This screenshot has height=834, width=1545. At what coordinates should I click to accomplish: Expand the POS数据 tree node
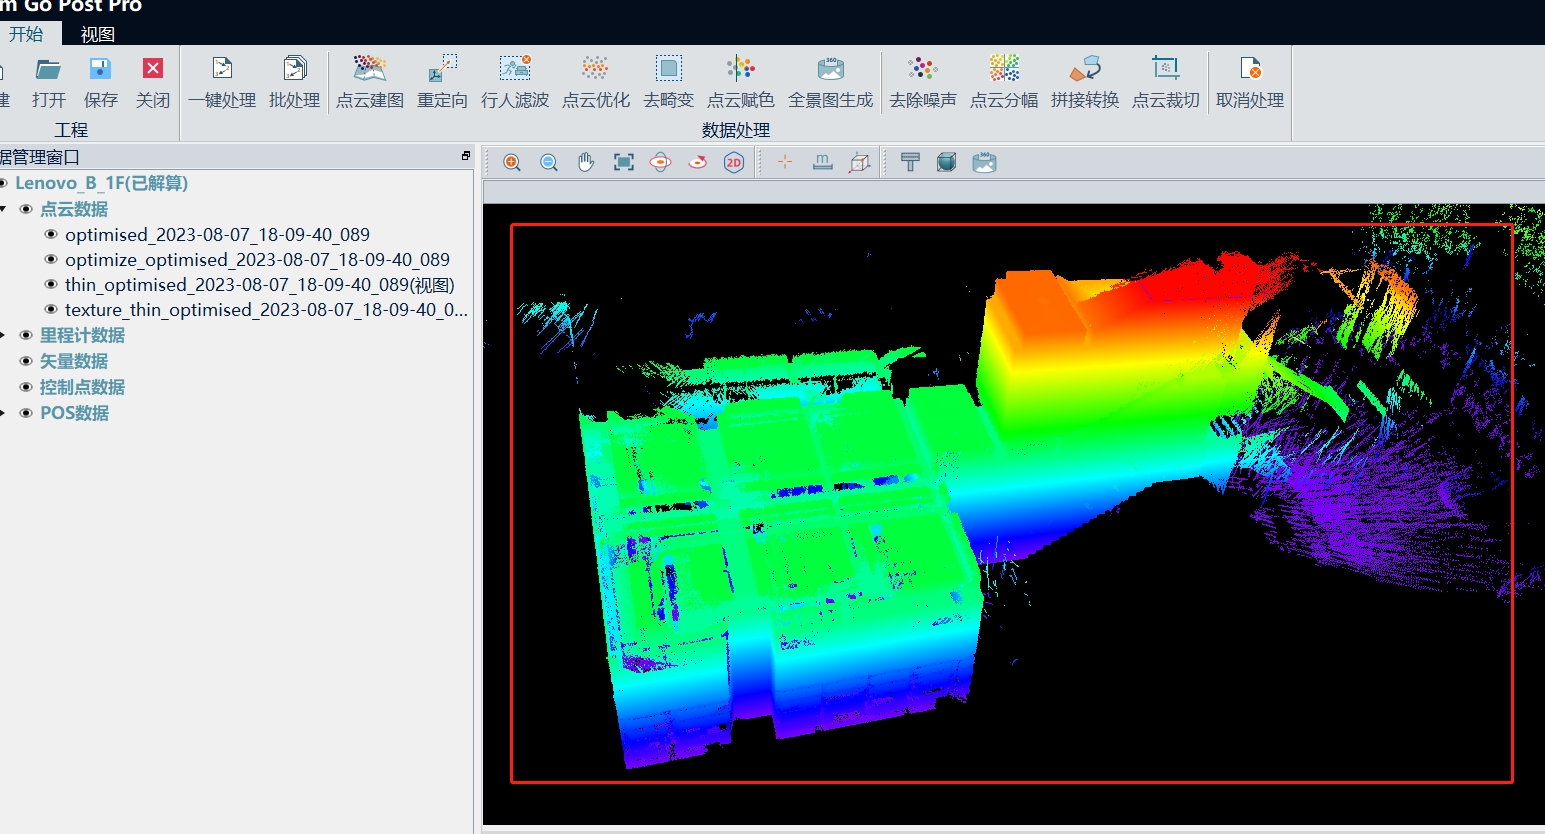(4, 413)
